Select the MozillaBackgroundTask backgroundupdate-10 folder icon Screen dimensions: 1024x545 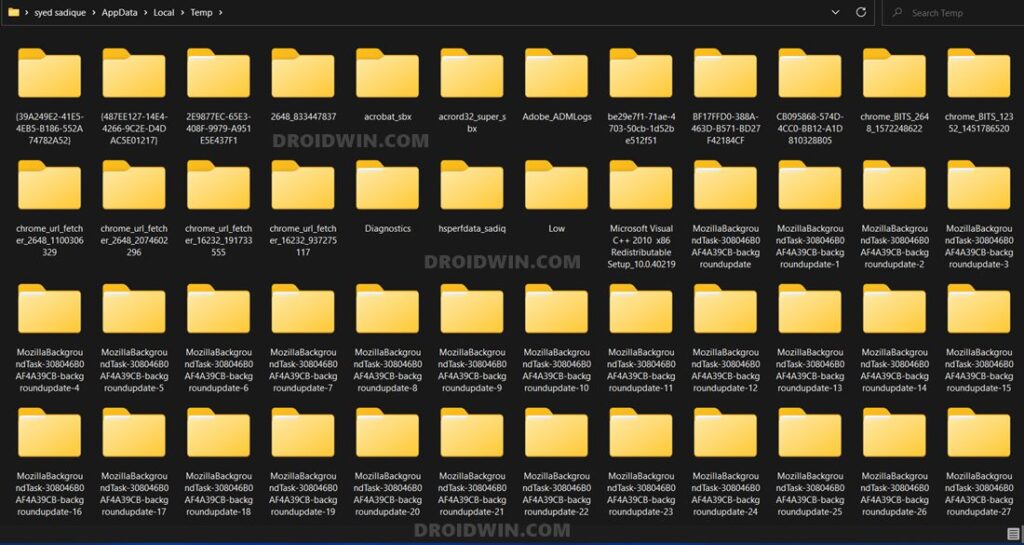[556, 309]
